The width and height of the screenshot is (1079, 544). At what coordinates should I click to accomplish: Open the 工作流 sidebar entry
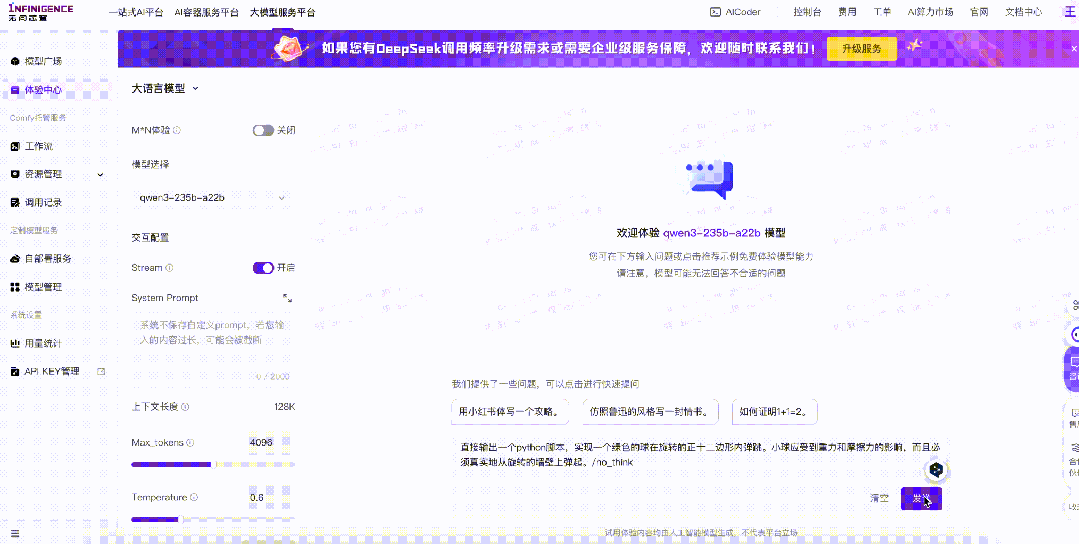(x=39, y=146)
